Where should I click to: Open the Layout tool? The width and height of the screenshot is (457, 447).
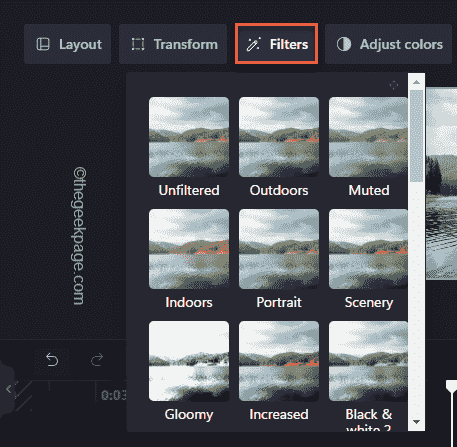[67, 44]
